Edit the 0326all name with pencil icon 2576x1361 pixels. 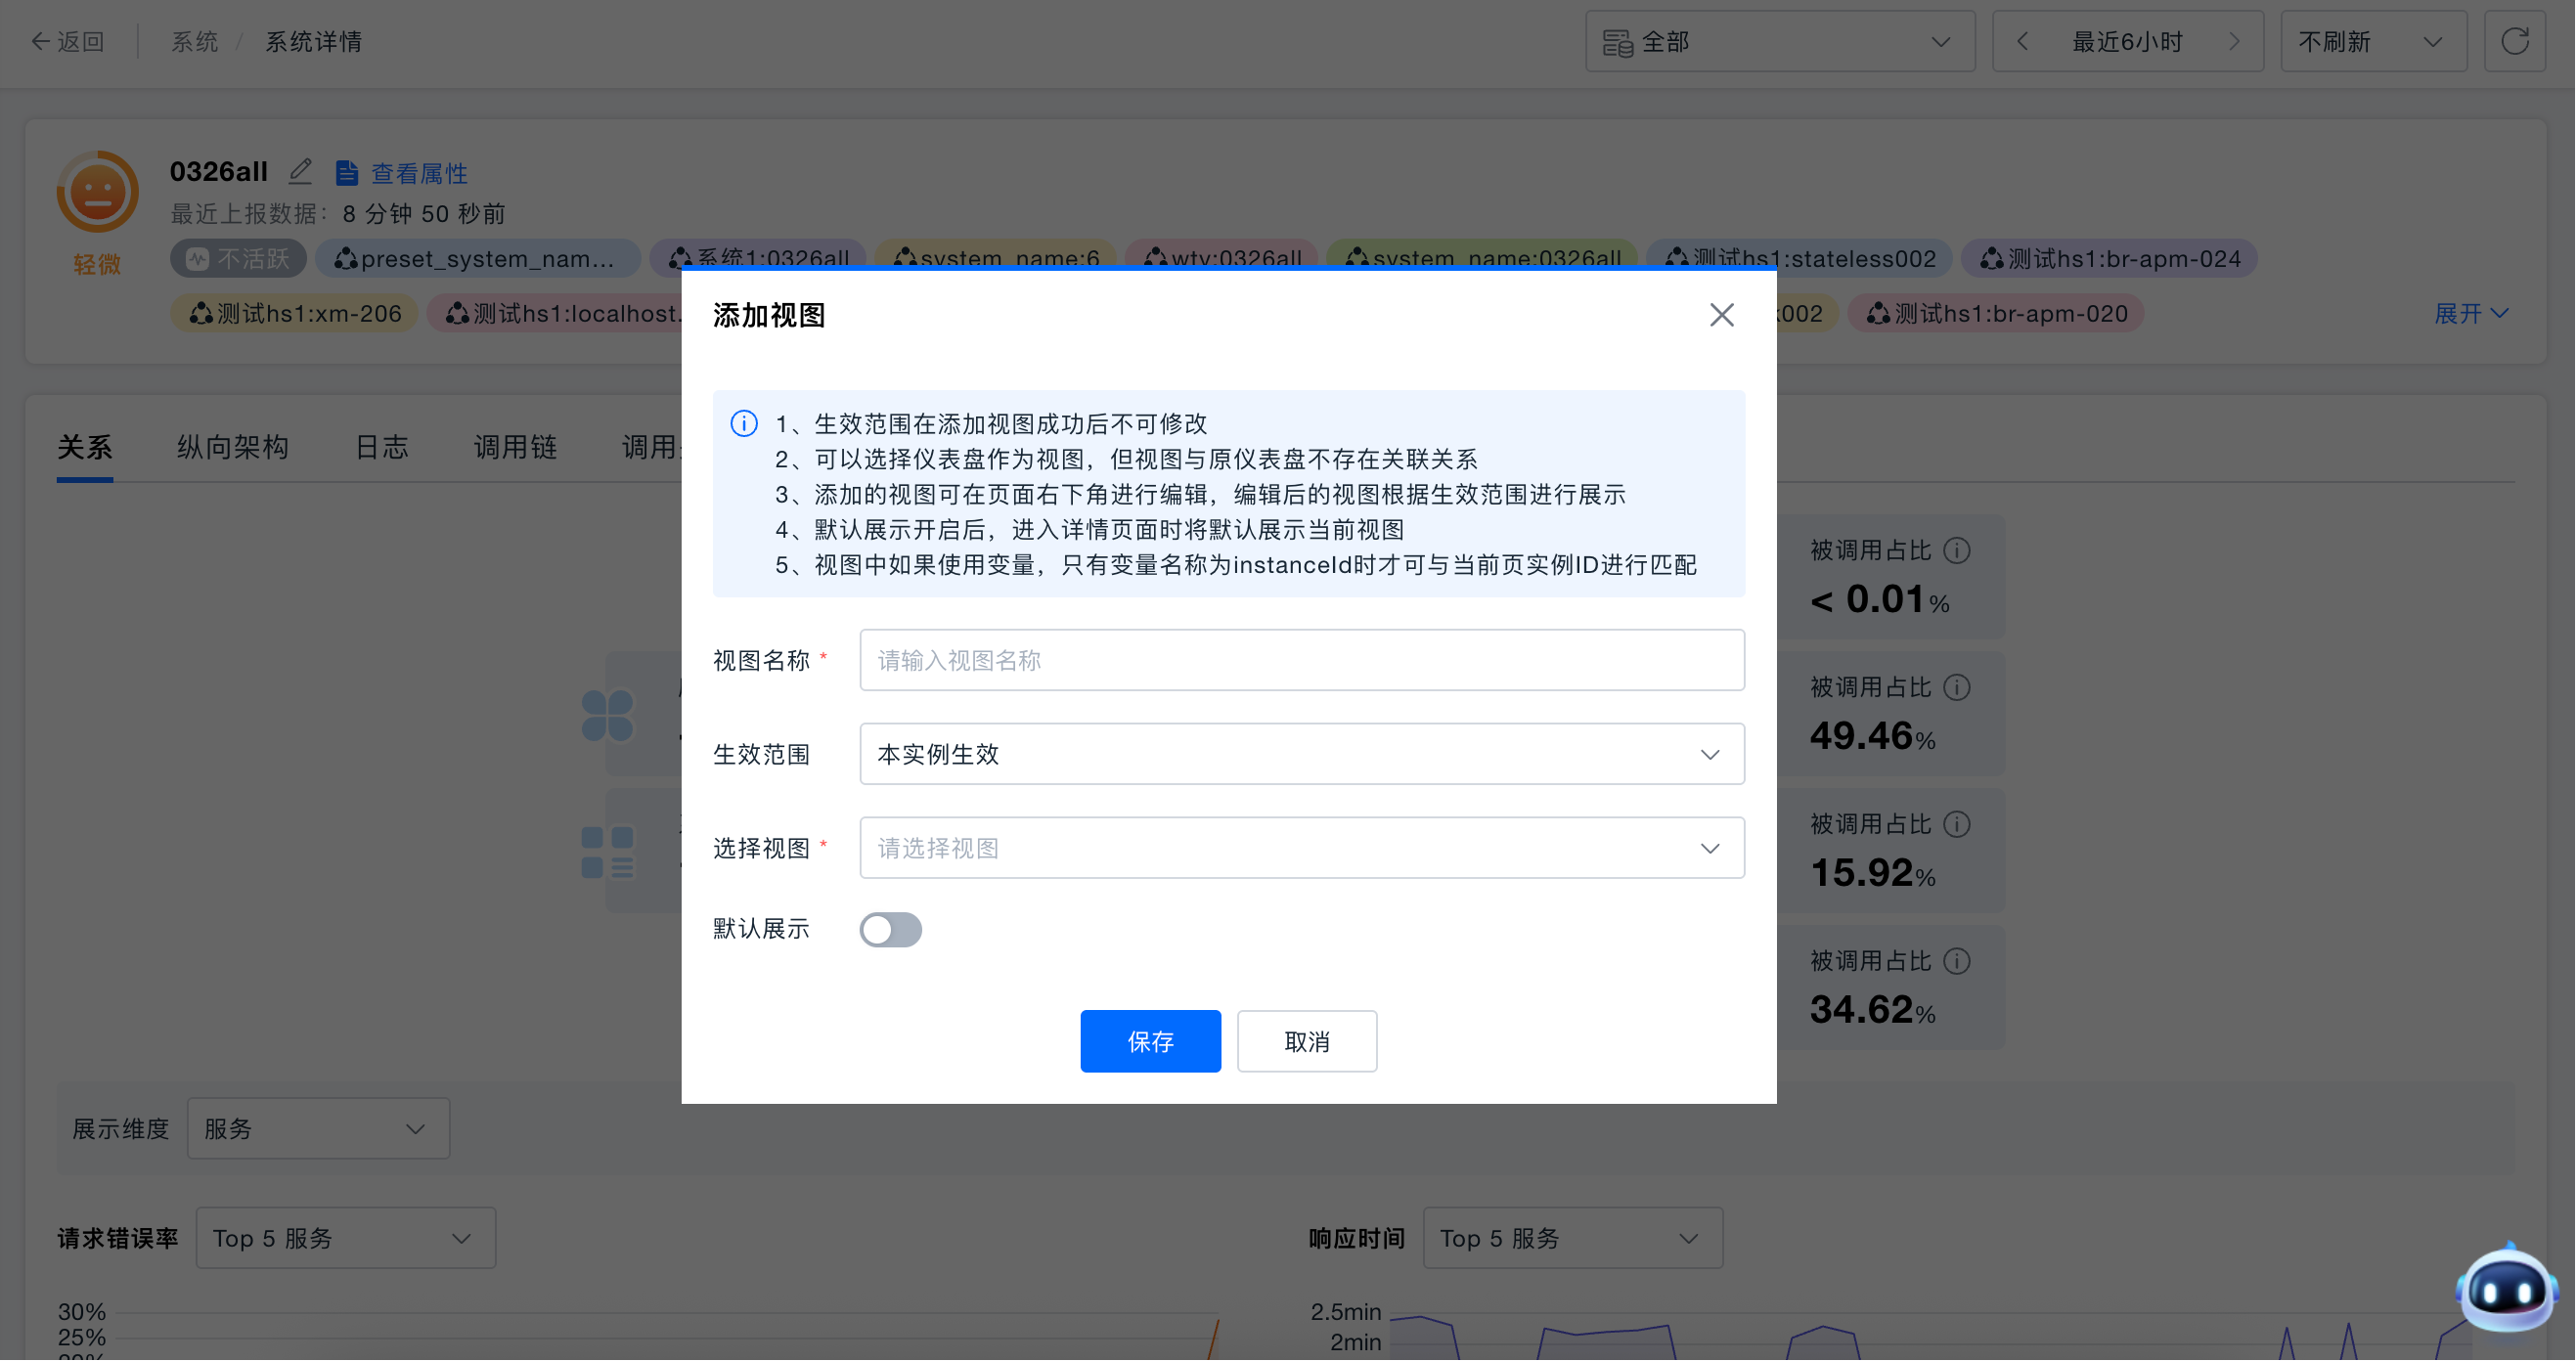300,171
